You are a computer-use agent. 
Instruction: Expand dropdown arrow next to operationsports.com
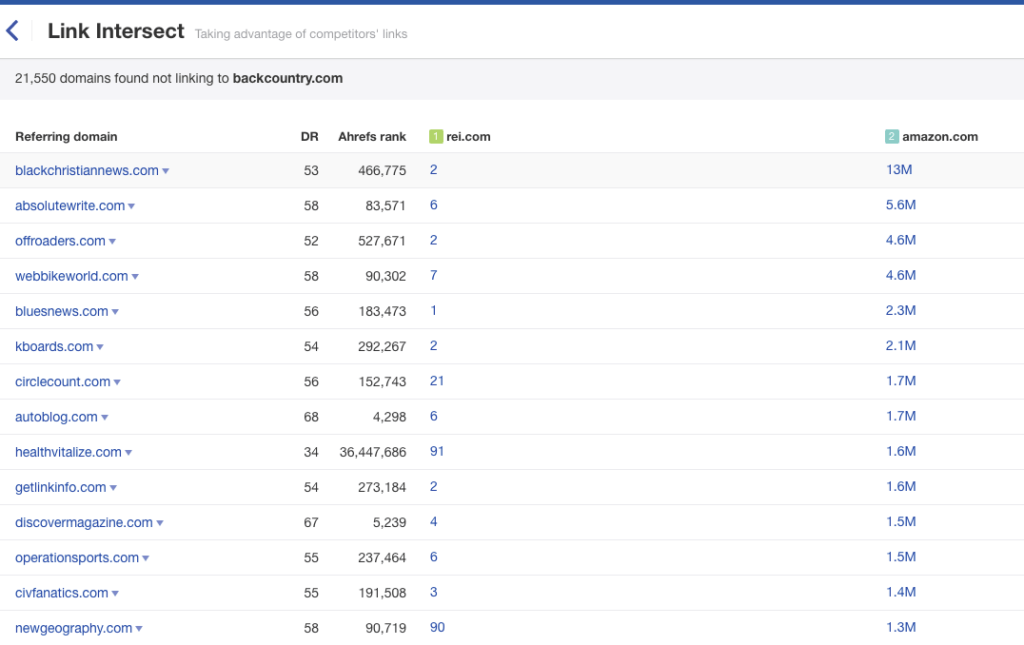pos(146,559)
